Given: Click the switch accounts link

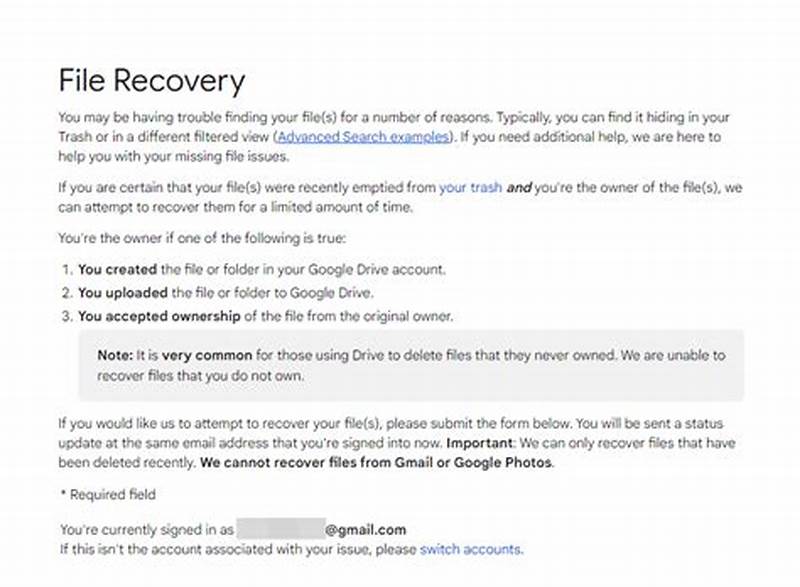Looking at the screenshot, I should [x=470, y=549].
